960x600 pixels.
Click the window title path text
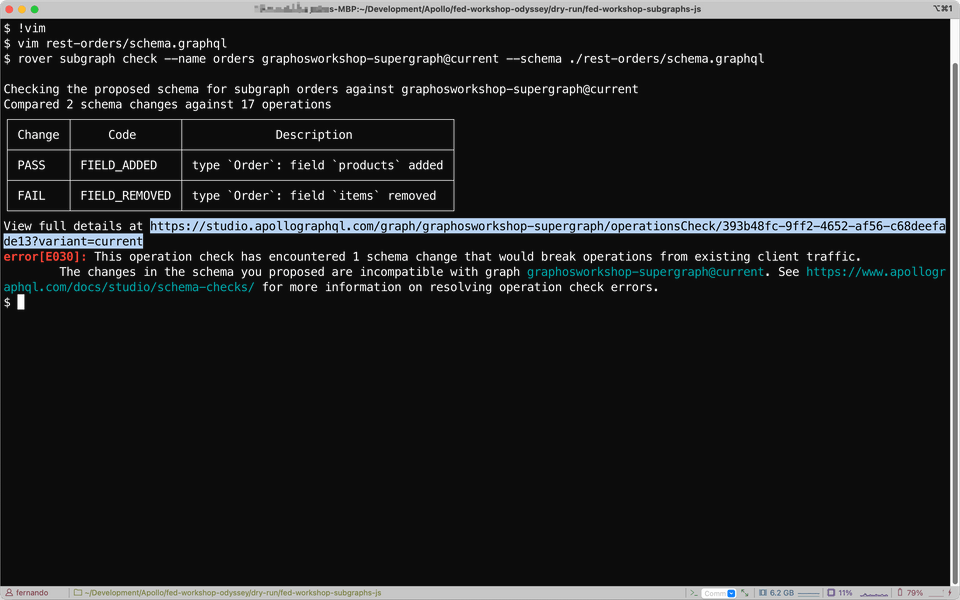click(478, 9)
